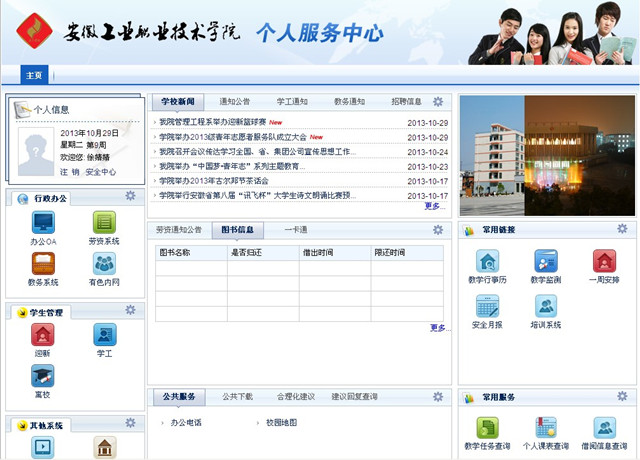Open the 一周安排 icon
The image size is (640, 460).
pos(605,261)
